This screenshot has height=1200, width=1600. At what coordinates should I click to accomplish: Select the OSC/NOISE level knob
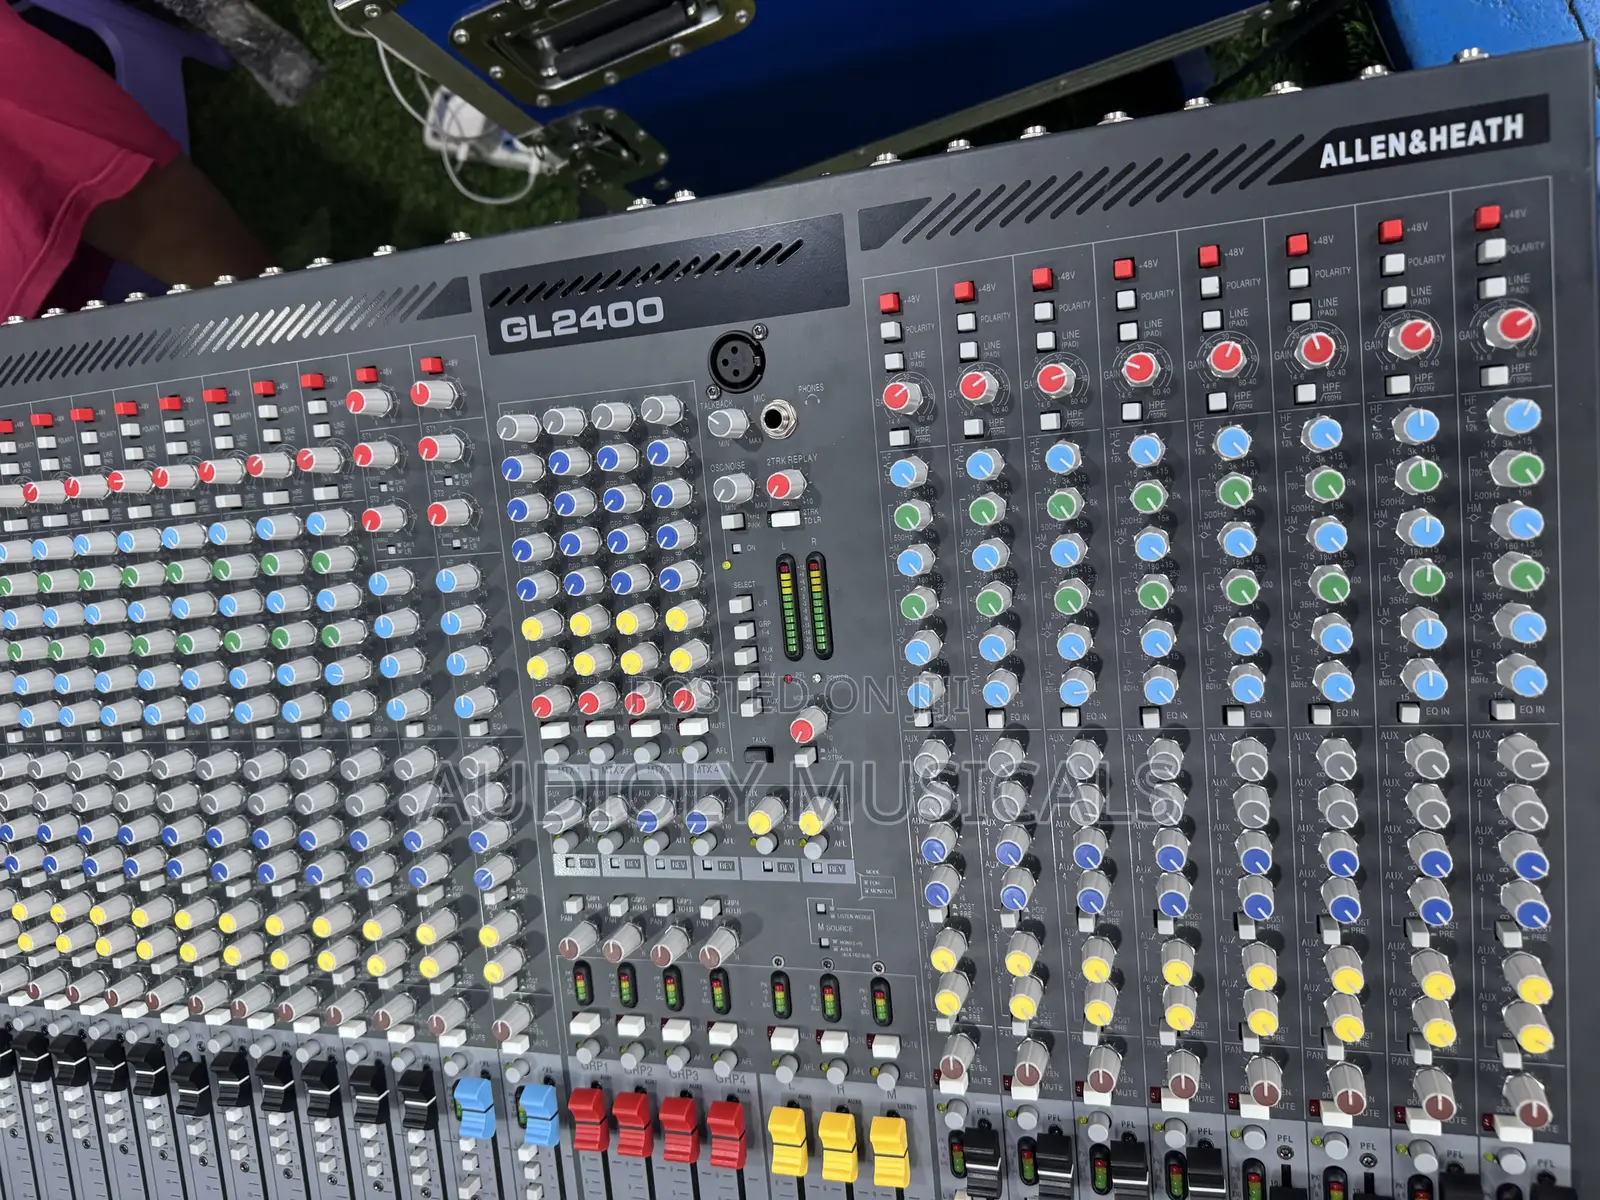pos(733,489)
